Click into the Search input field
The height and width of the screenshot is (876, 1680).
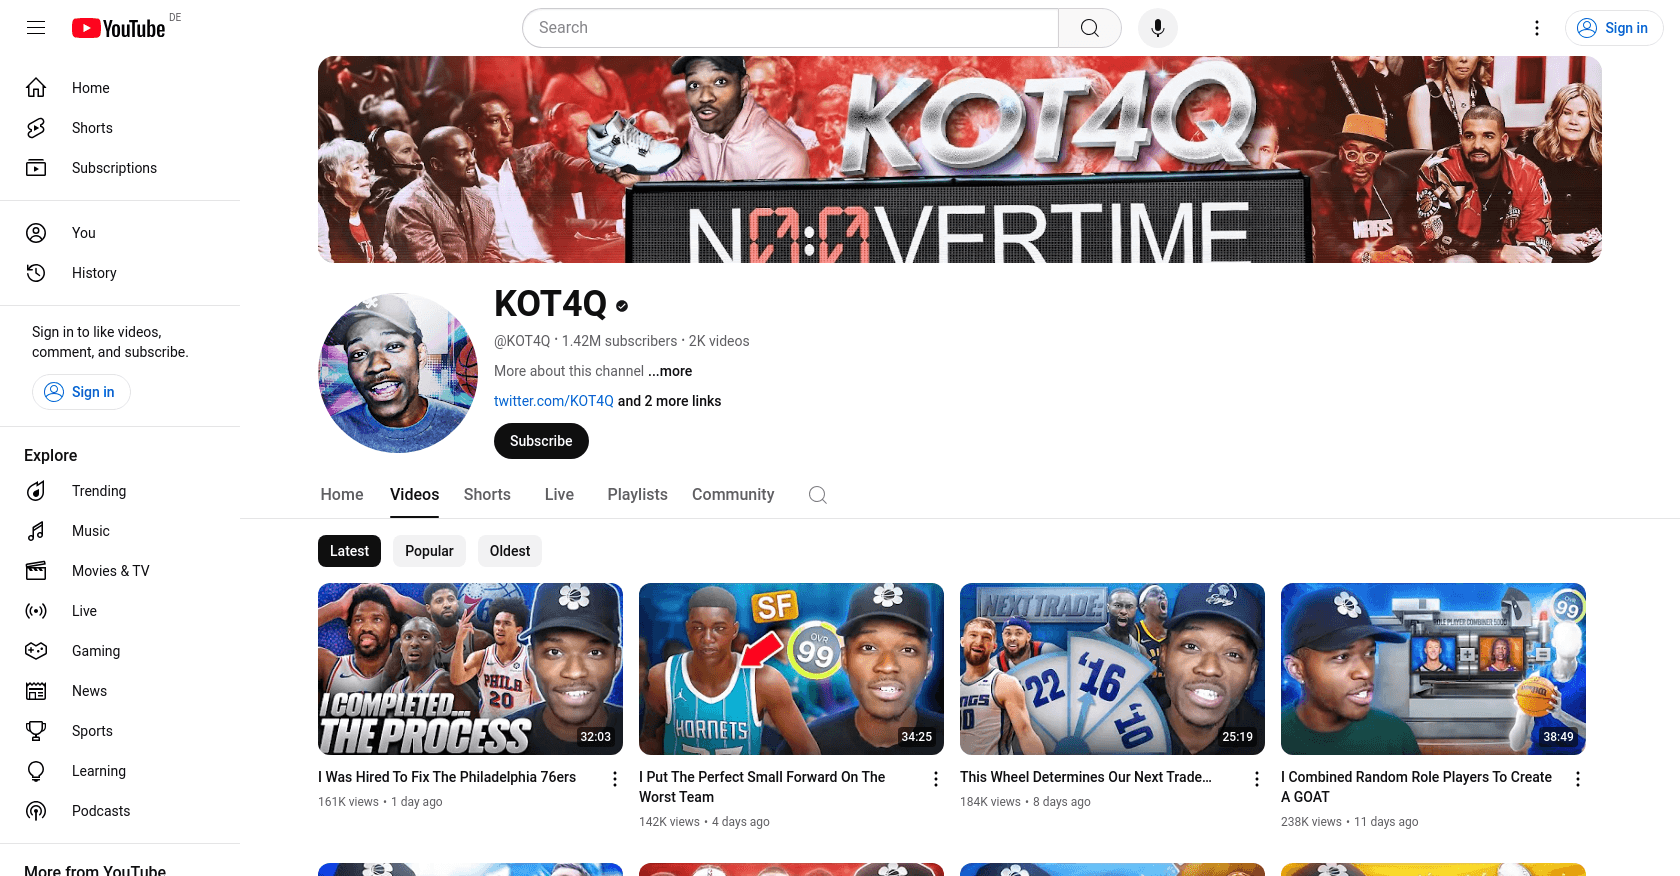(x=790, y=28)
